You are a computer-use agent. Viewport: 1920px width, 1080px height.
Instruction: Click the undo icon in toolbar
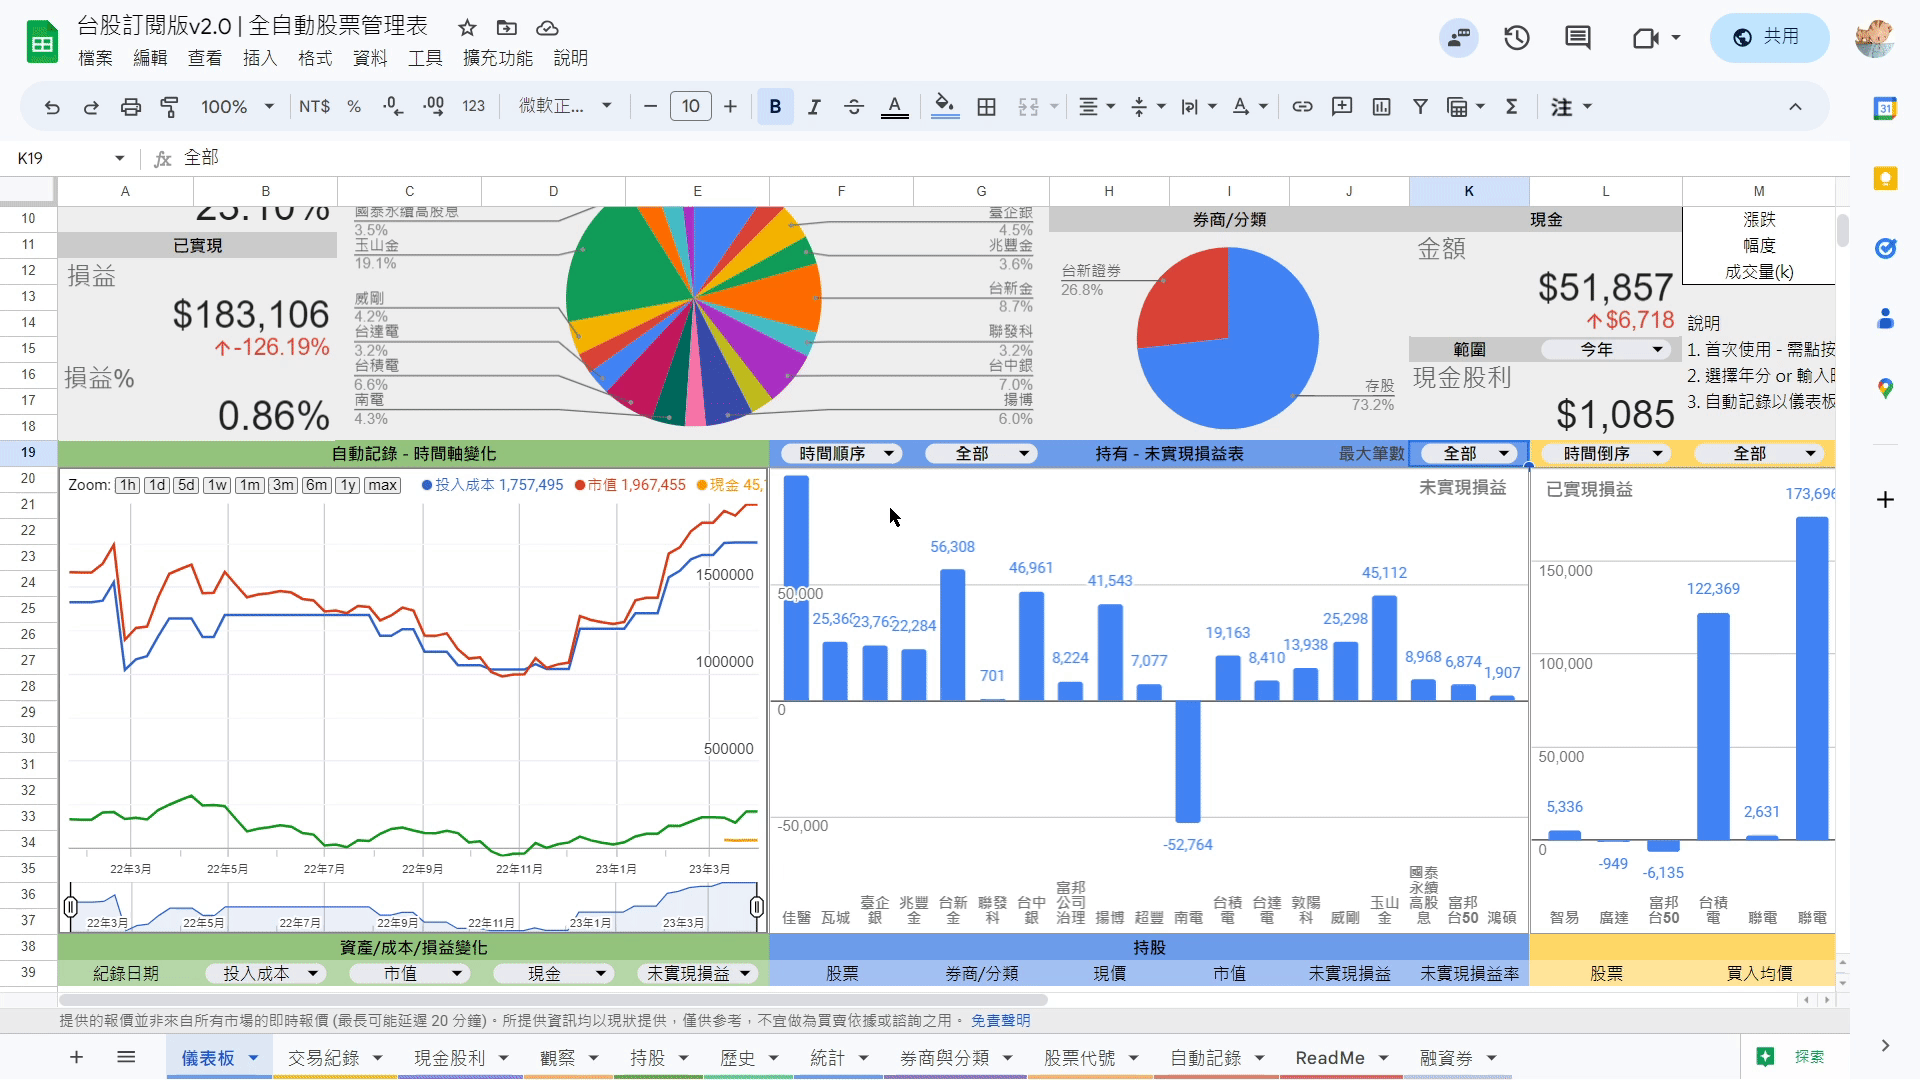coord(52,107)
